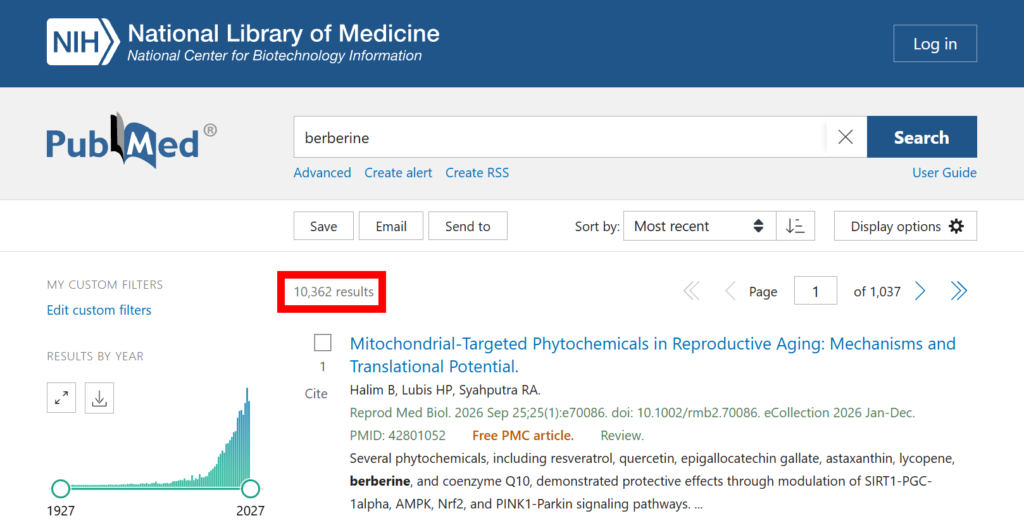Click the 10,362 results count text
Viewport: 1024px width, 530px height.
point(334,292)
